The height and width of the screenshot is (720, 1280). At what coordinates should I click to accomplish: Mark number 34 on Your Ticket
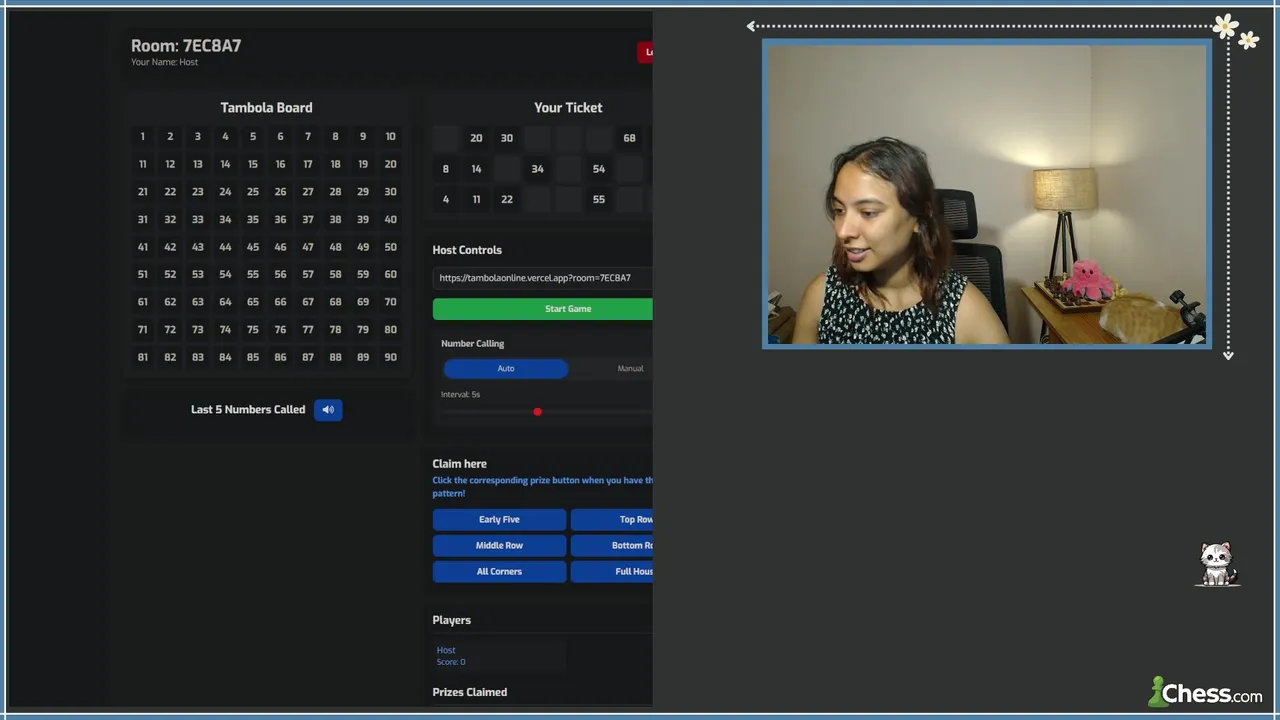(537, 169)
